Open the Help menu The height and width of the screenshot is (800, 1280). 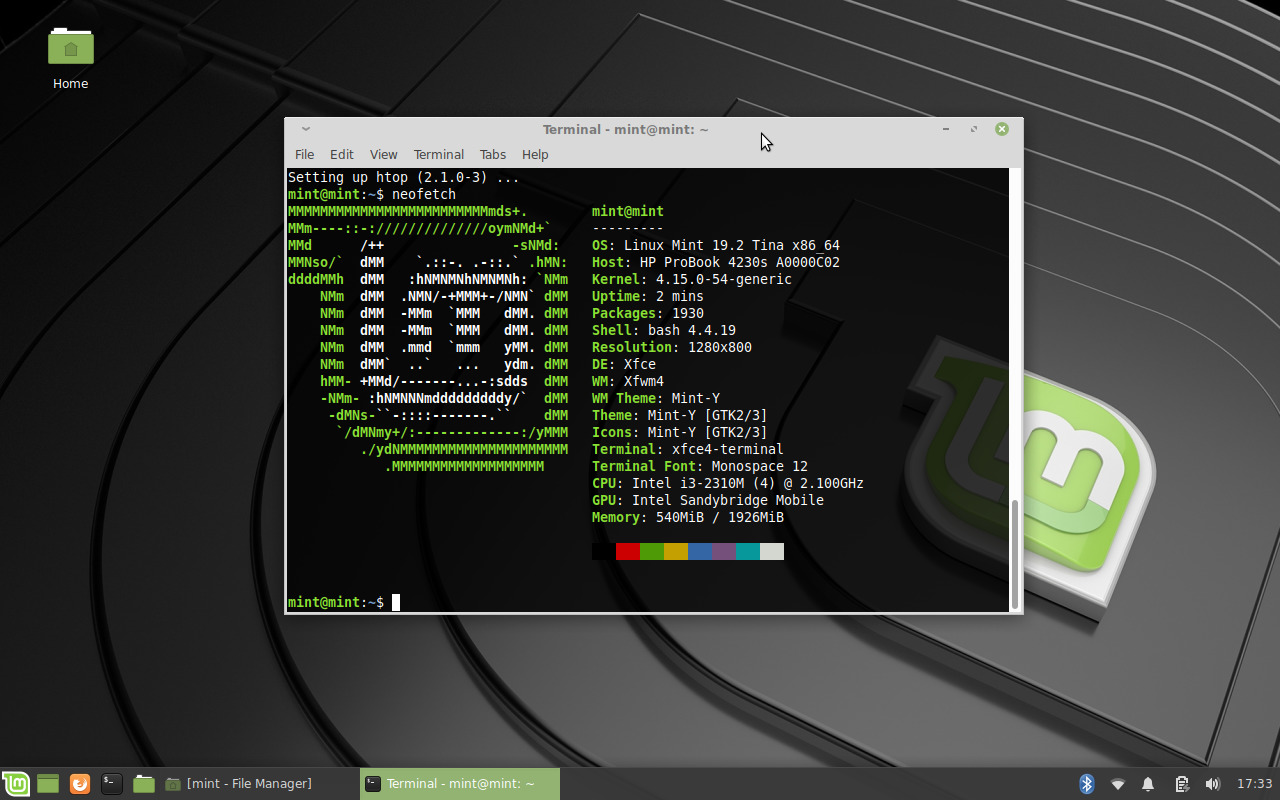pos(535,154)
